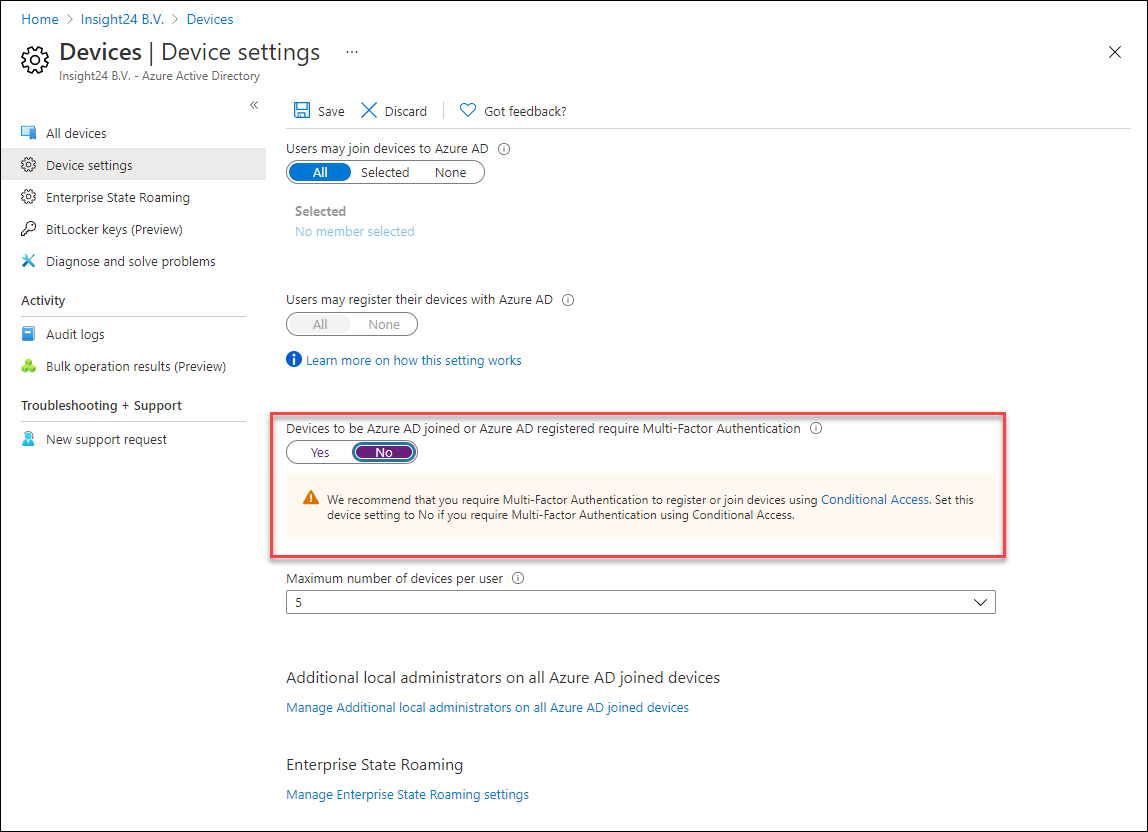
Task: Open All devices menu item
Action: (133, 133)
